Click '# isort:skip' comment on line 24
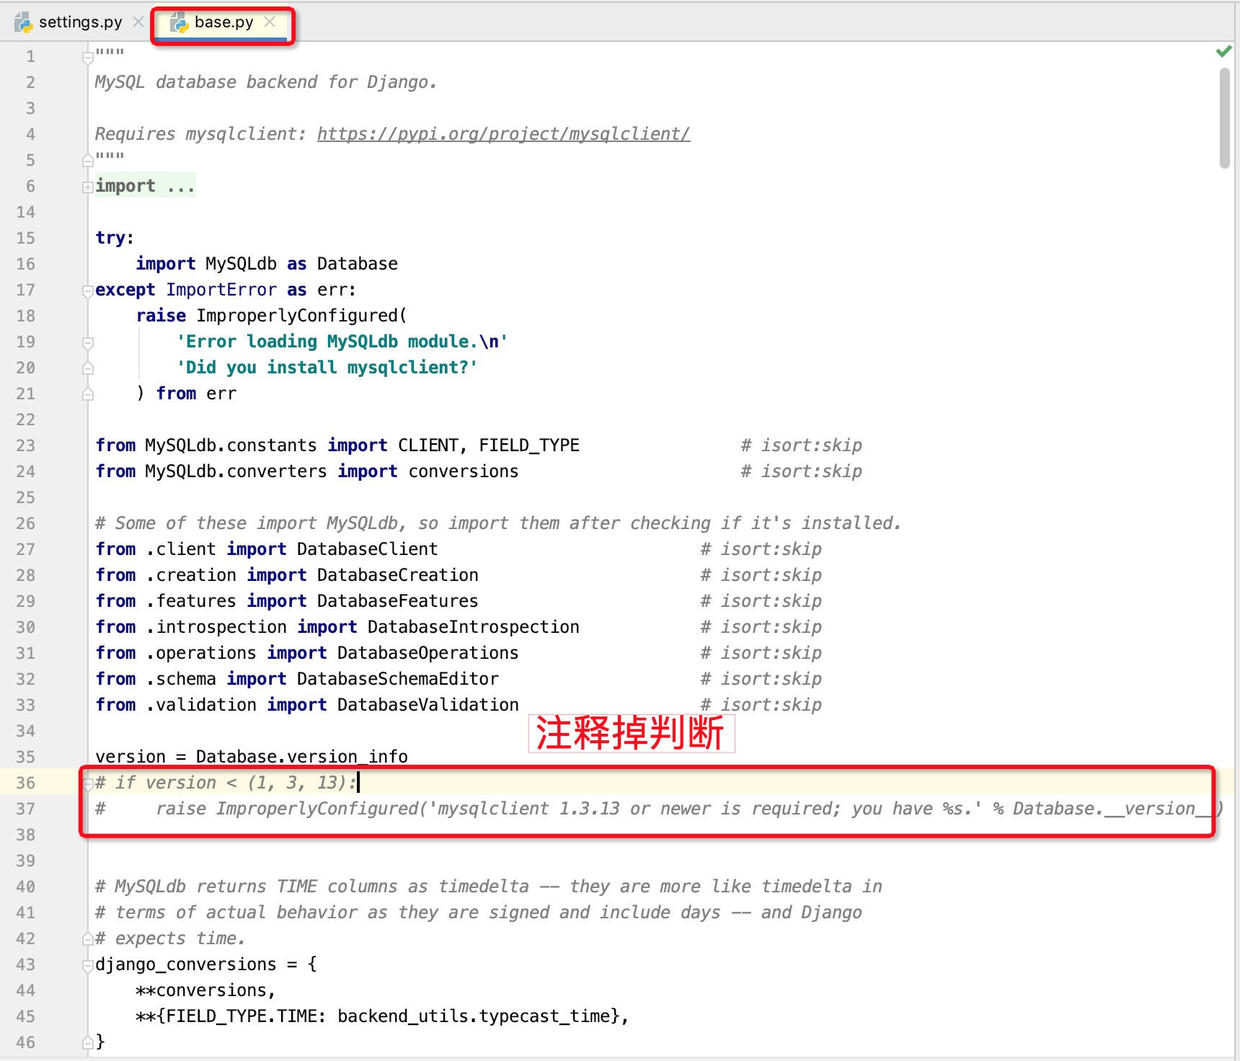 coord(801,472)
